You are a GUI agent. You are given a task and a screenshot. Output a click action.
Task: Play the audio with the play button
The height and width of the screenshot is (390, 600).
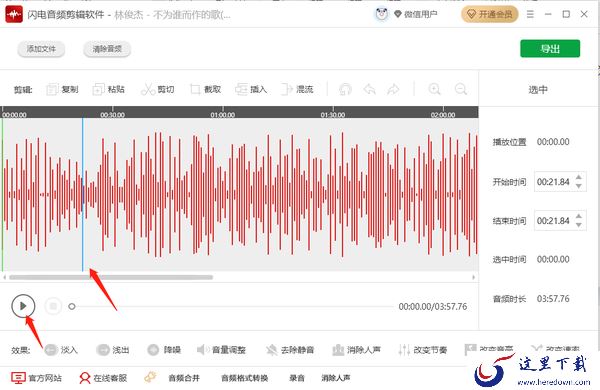(23, 306)
